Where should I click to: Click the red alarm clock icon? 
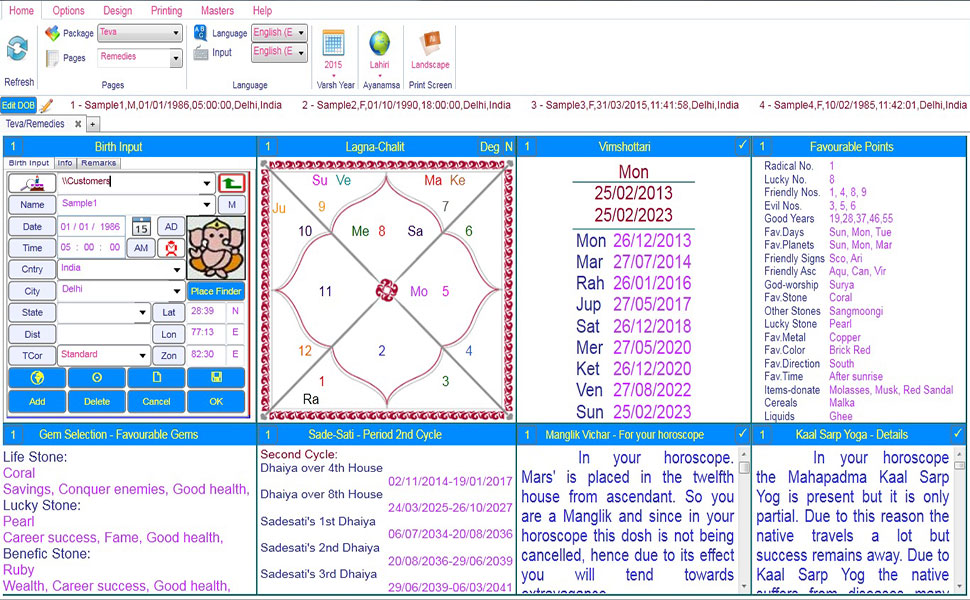click(x=171, y=248)
